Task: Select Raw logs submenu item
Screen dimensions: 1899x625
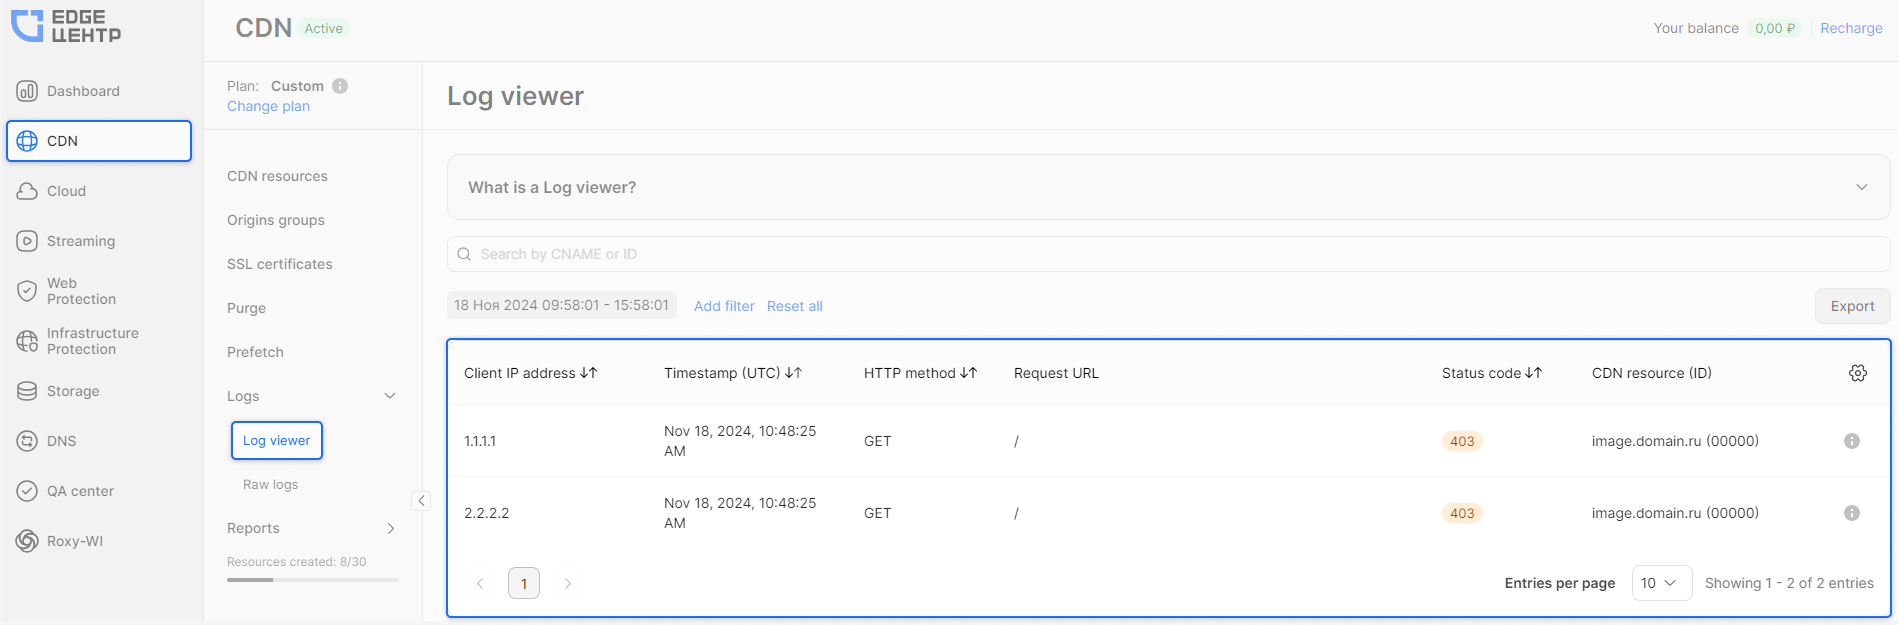Action: point(271,485)
